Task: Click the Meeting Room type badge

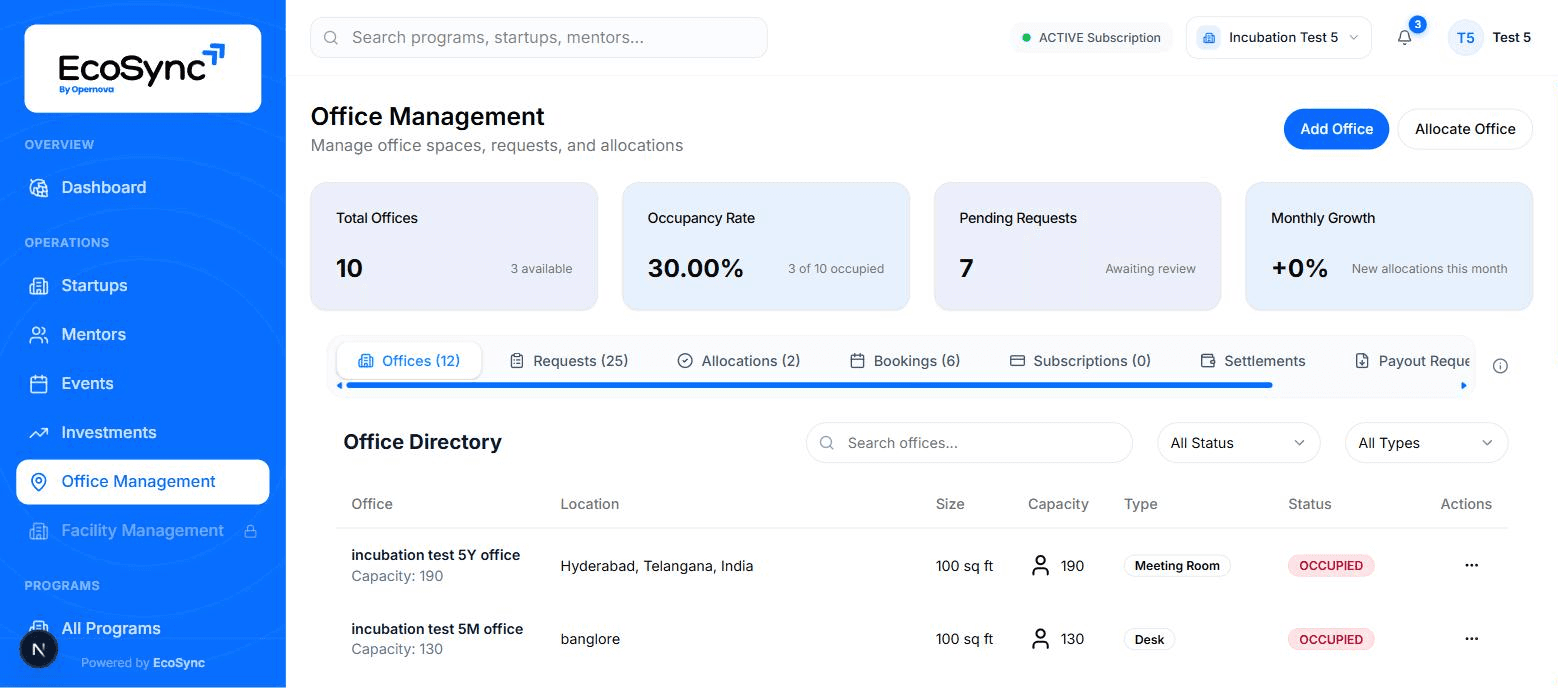Action: click(1177, 566)
